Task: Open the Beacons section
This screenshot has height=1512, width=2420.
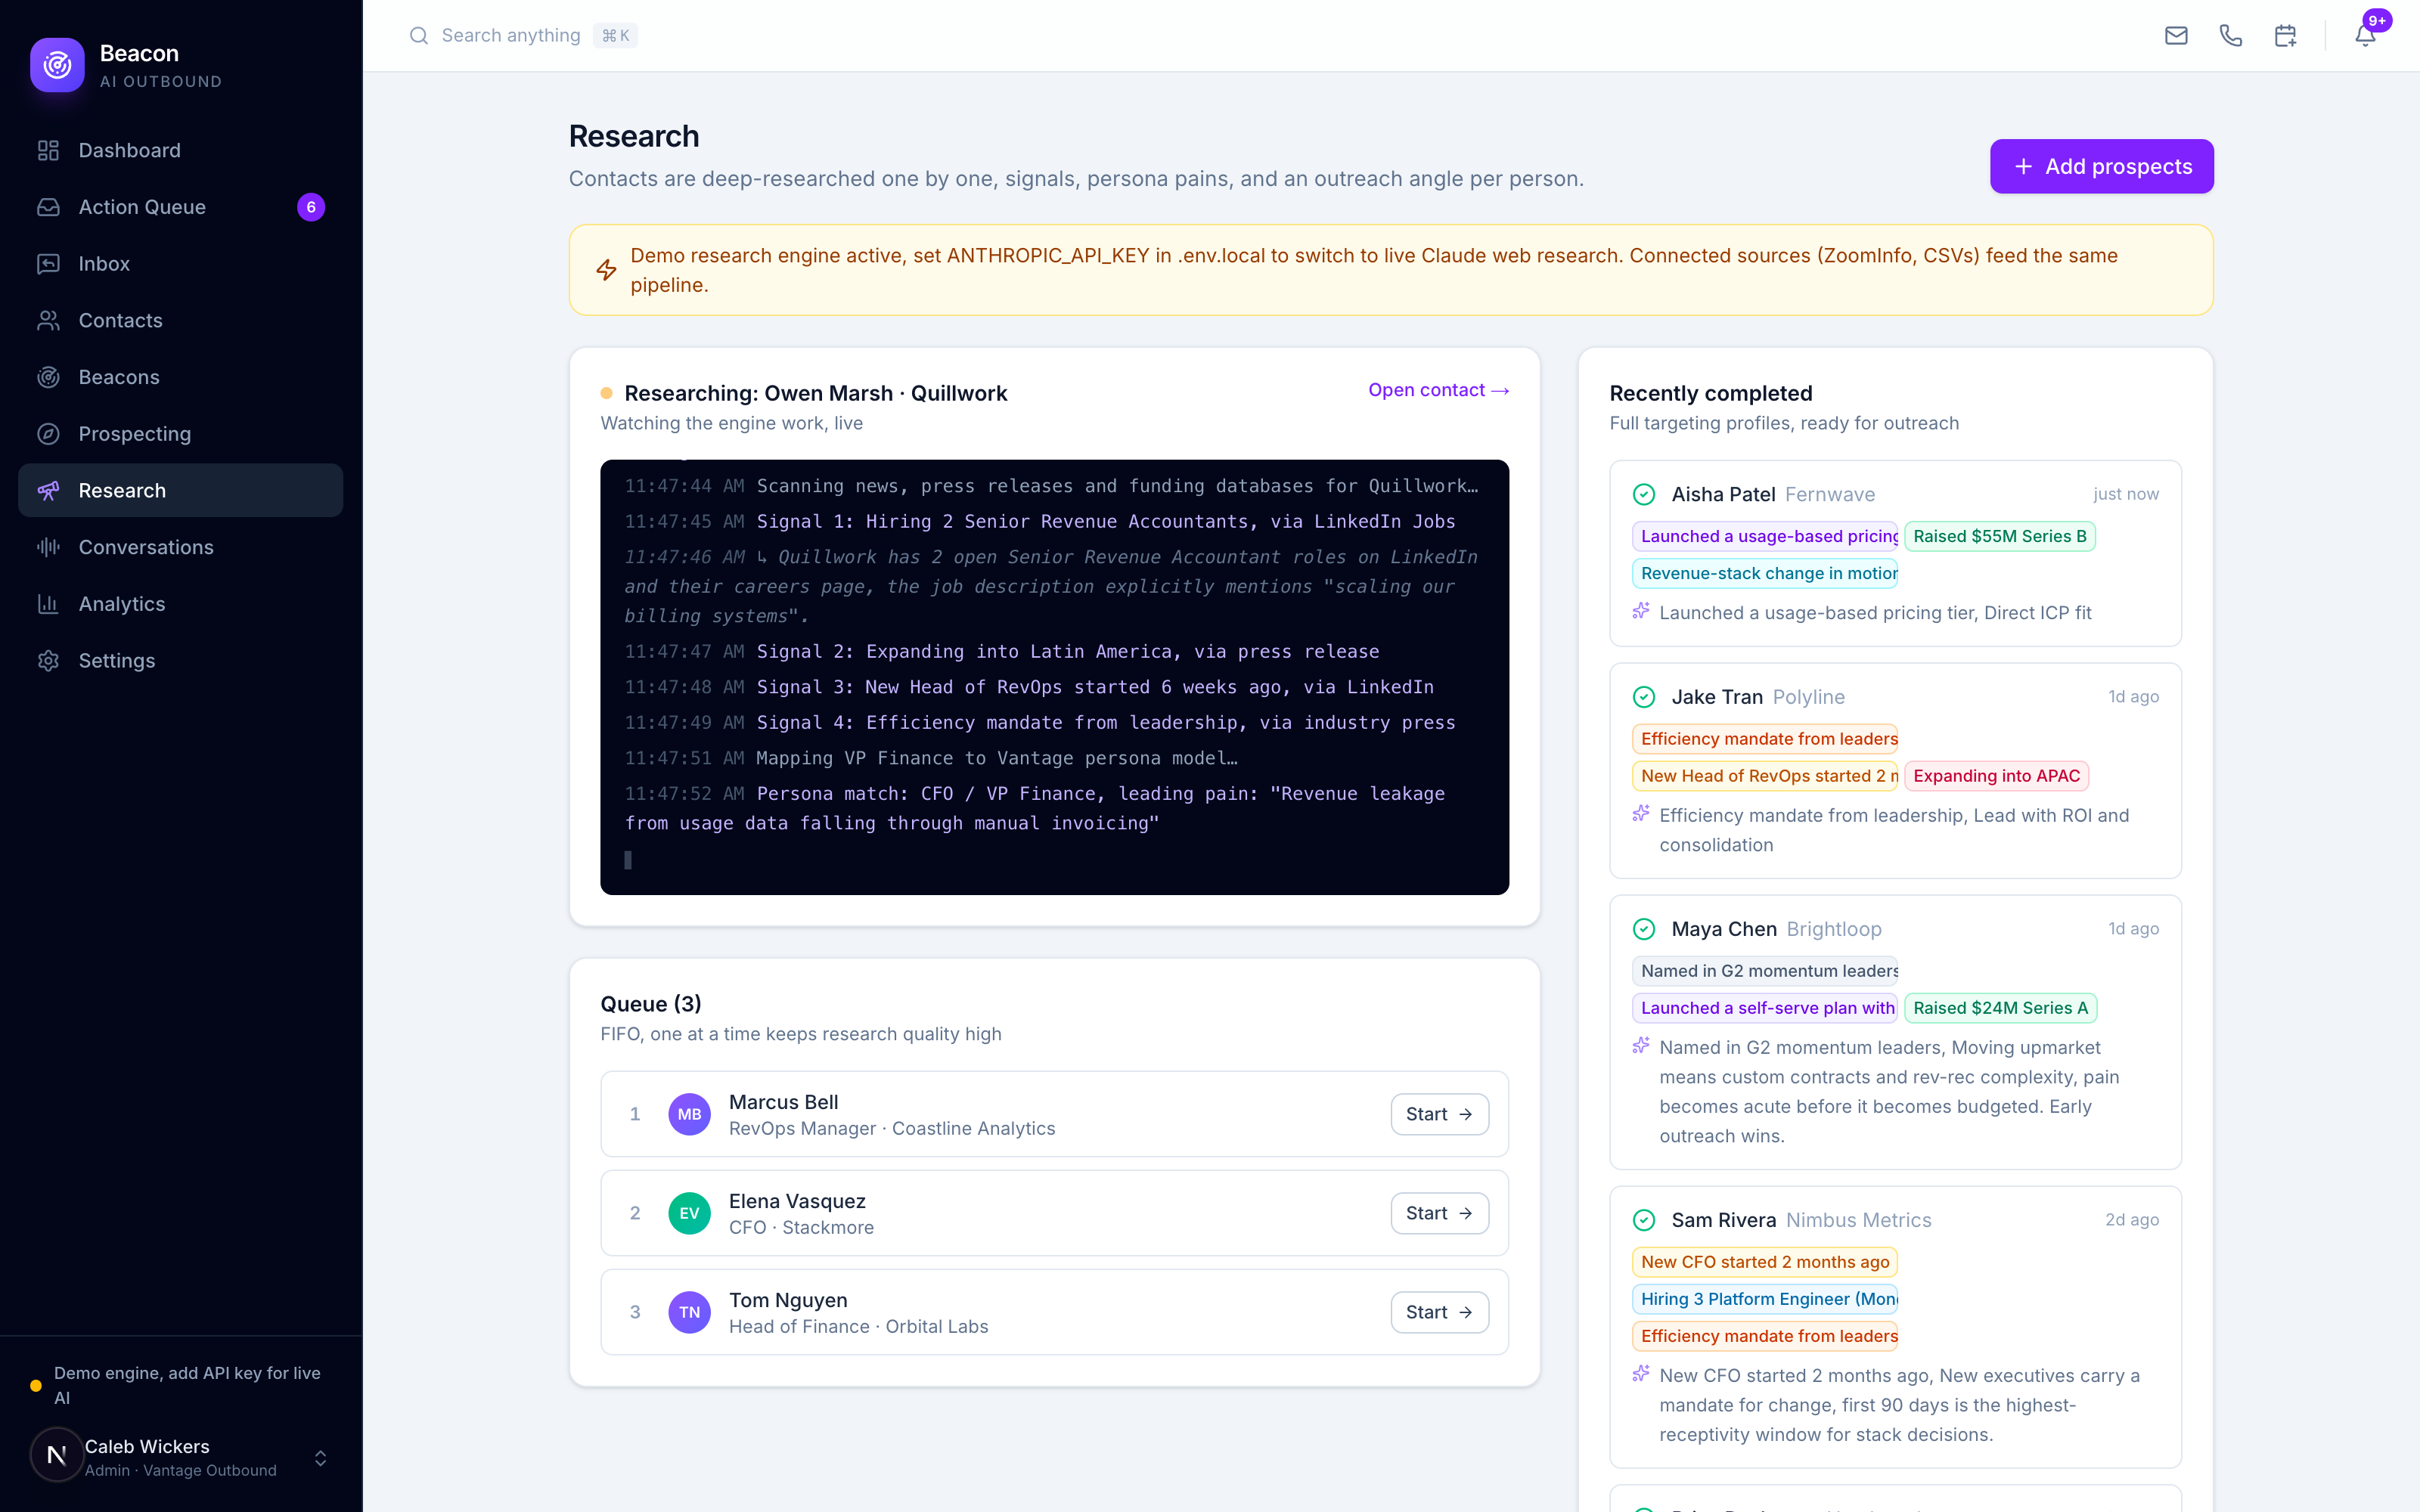Action: tap(180, 377)
